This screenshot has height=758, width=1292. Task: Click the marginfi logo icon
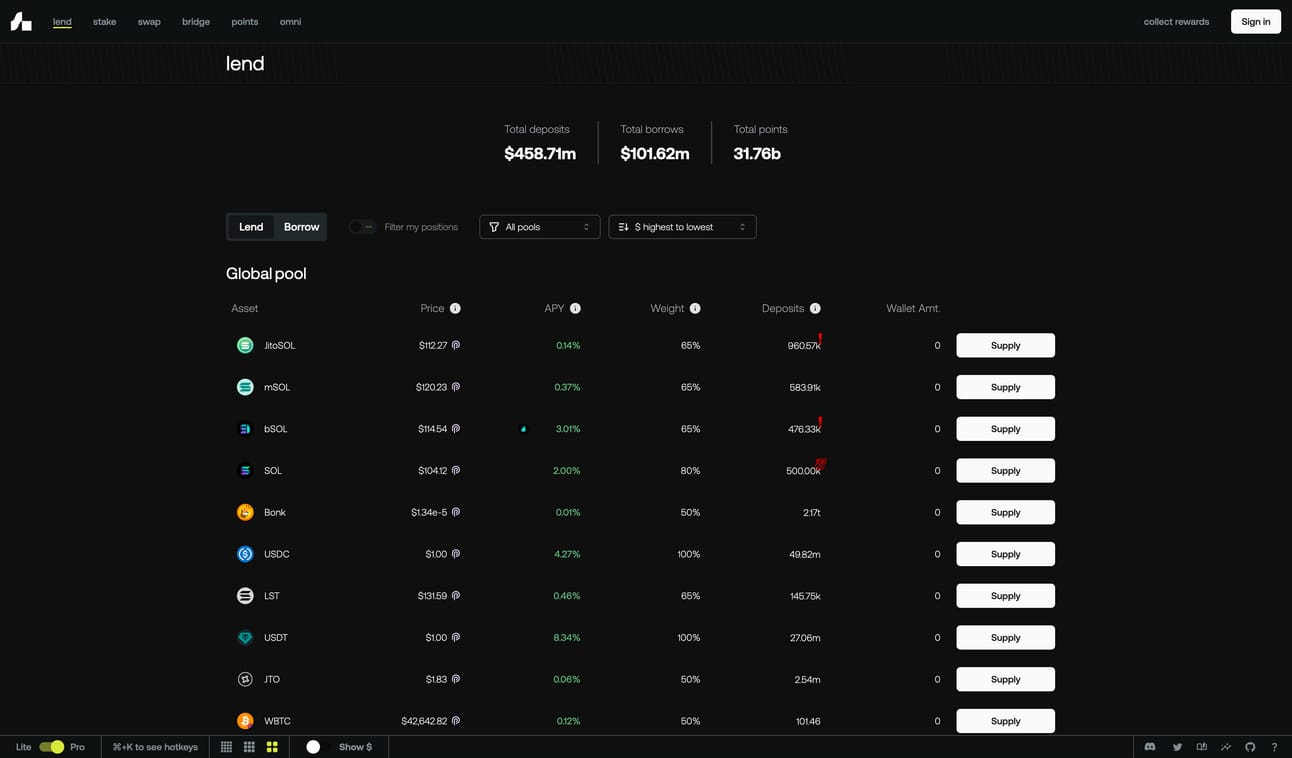pos(21,21)
